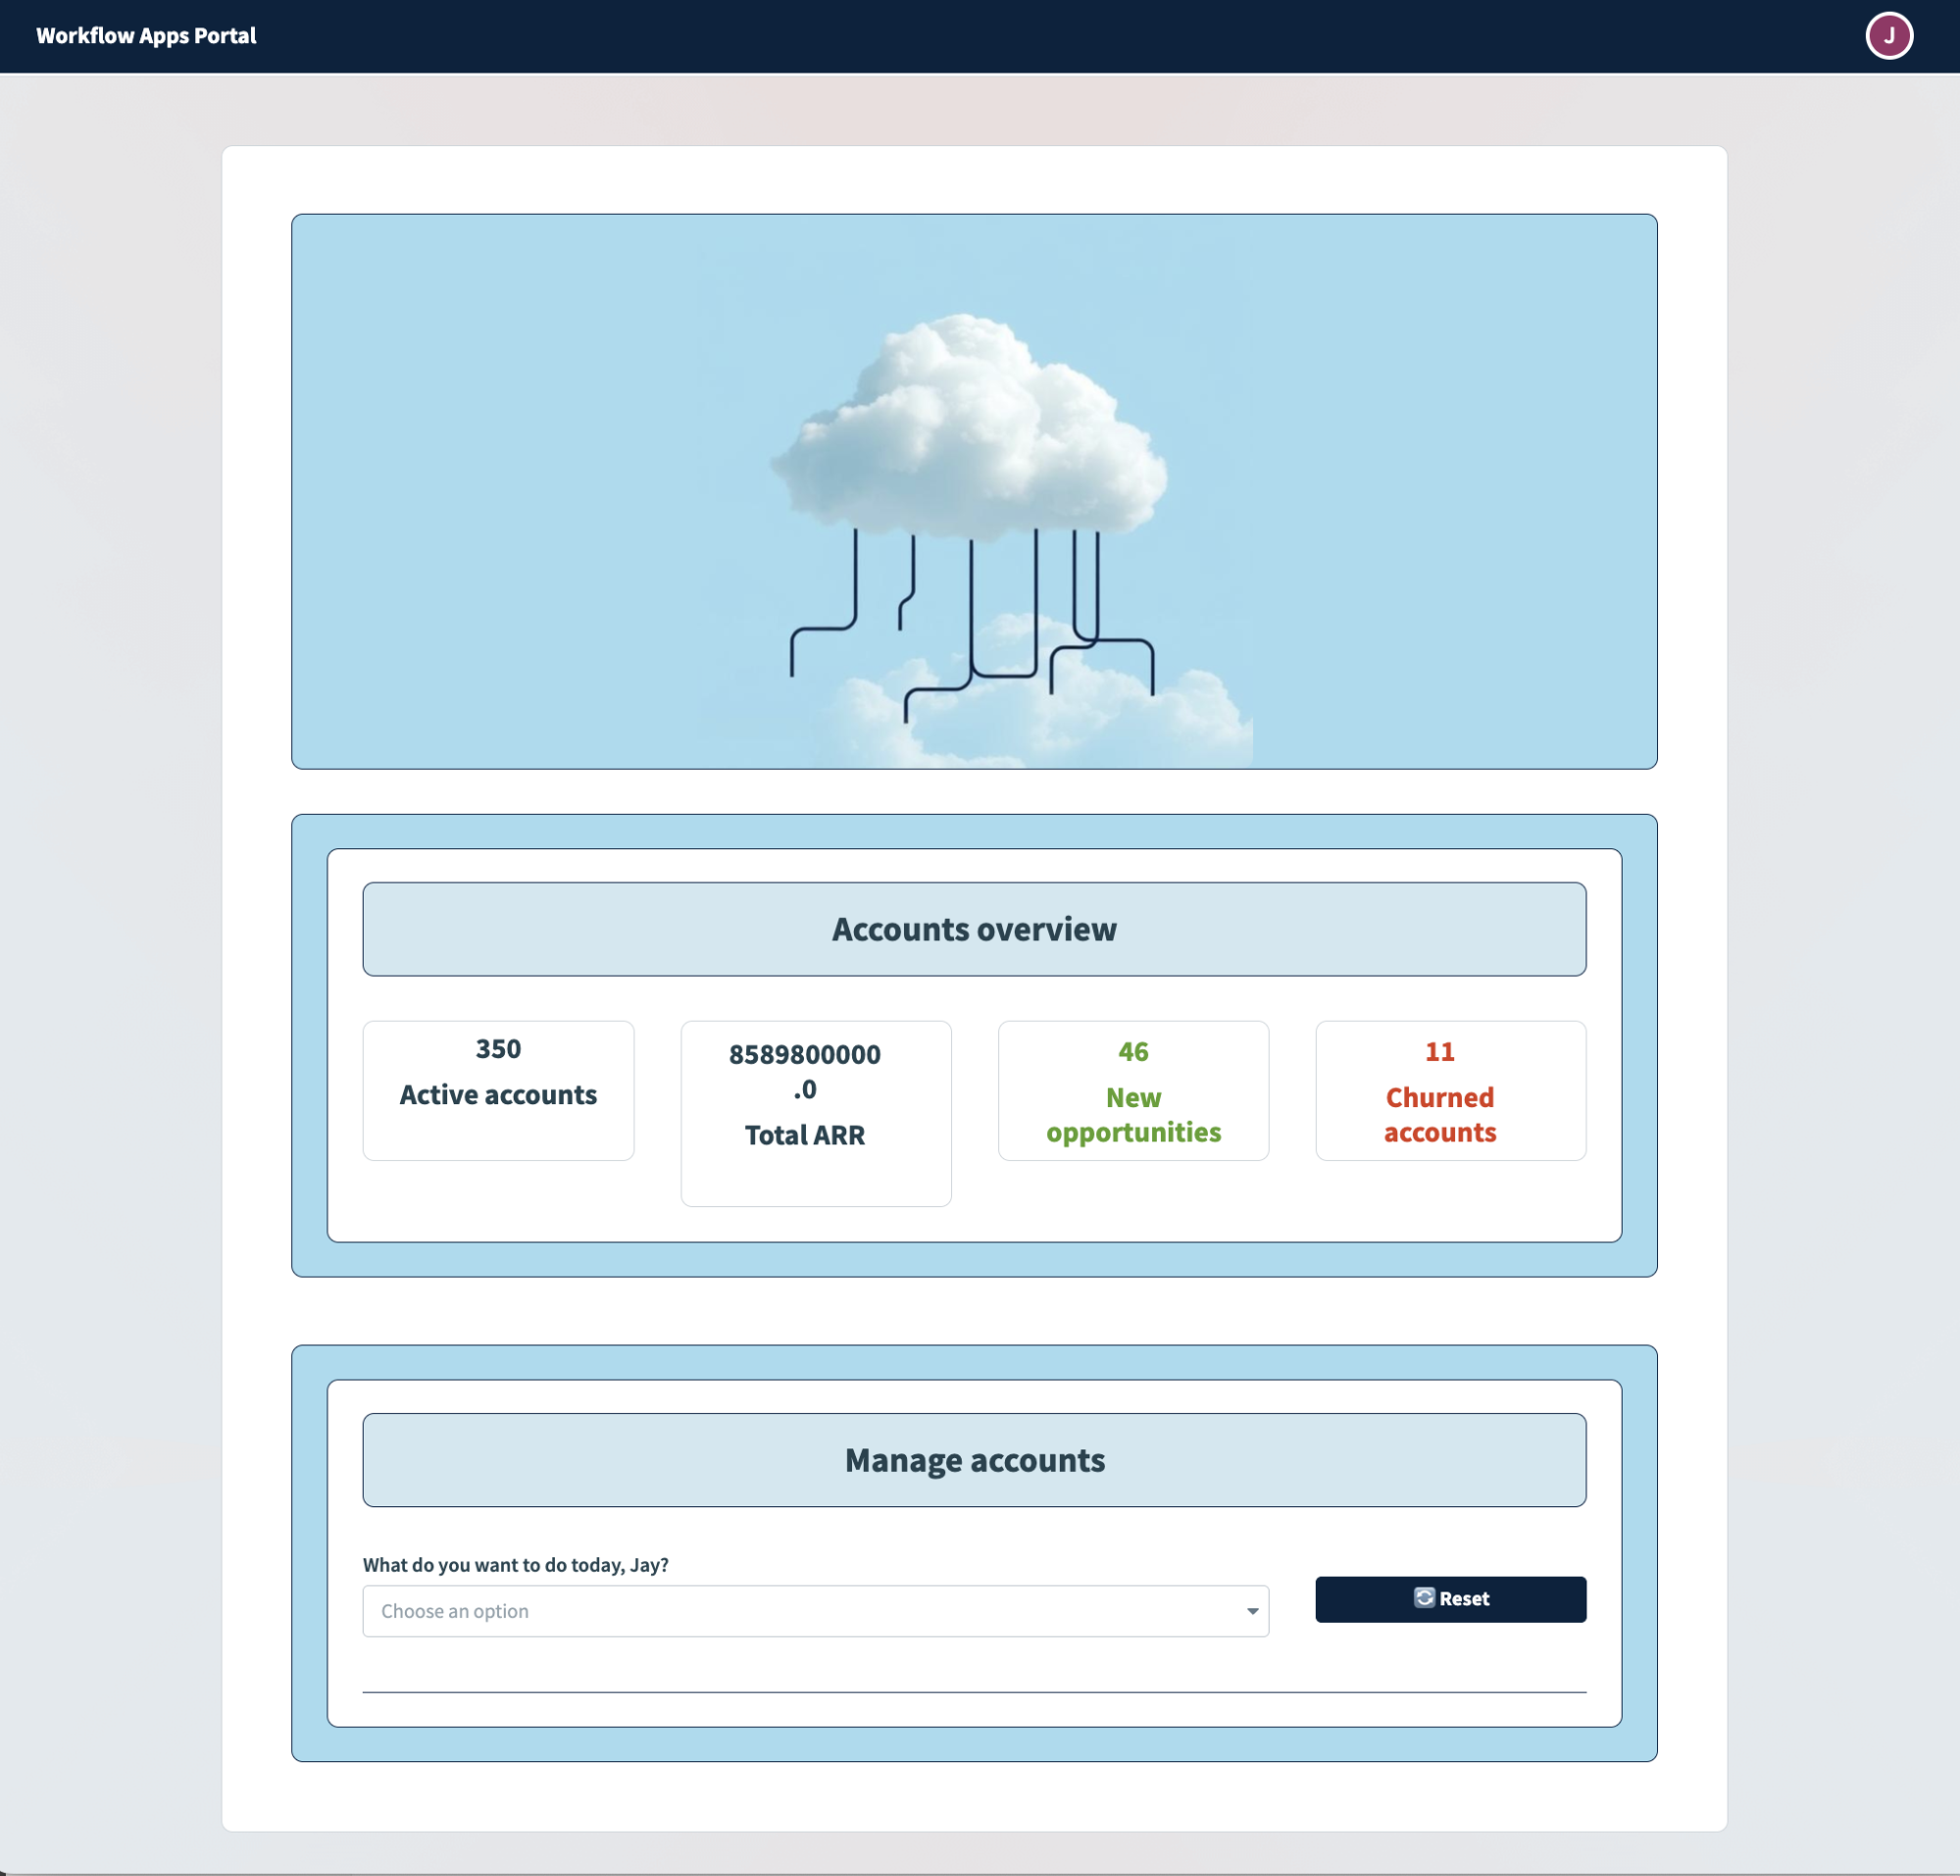Click the Total ARR metric card

(x=815, y=1113)
